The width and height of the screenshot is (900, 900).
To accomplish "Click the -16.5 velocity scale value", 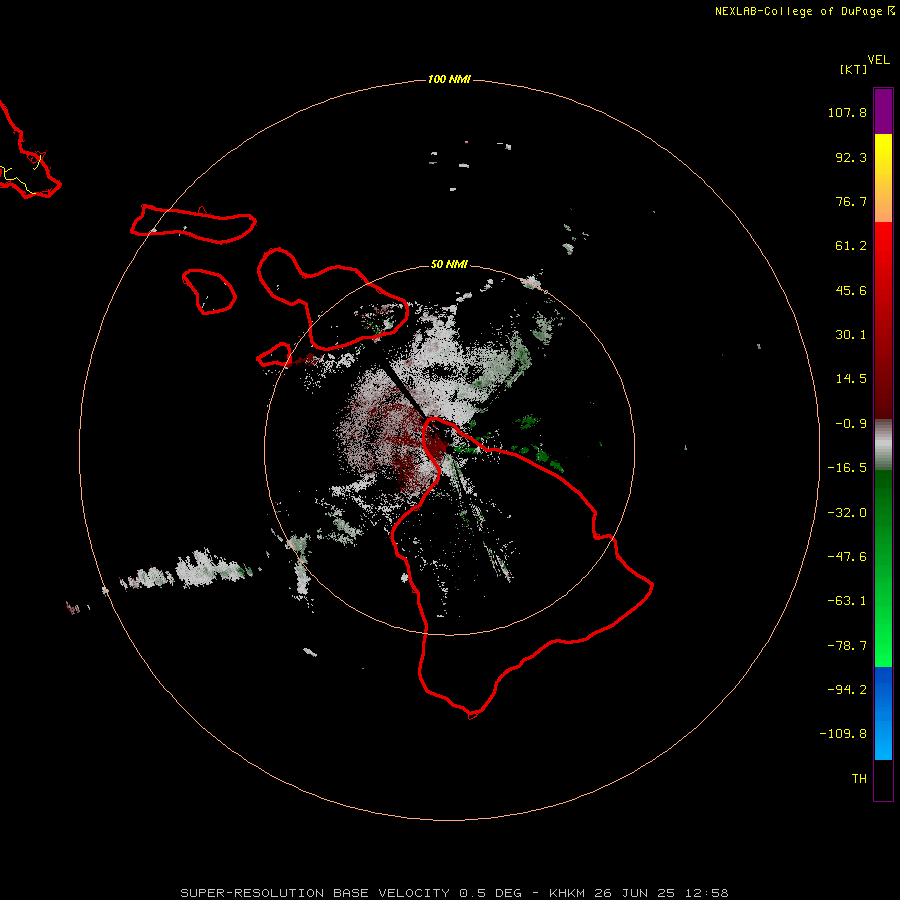I will click(x=847, y=468).
